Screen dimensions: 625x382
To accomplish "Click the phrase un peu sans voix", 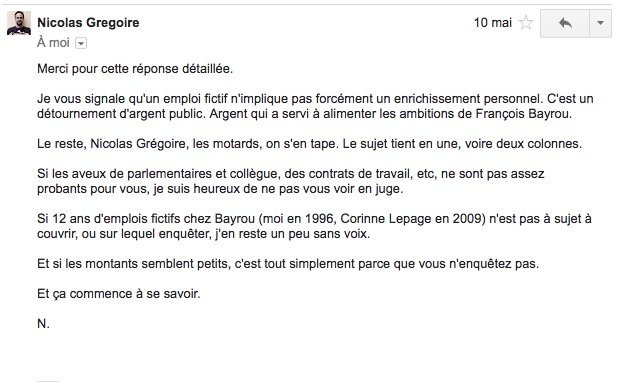I will (x=320, y=234).
